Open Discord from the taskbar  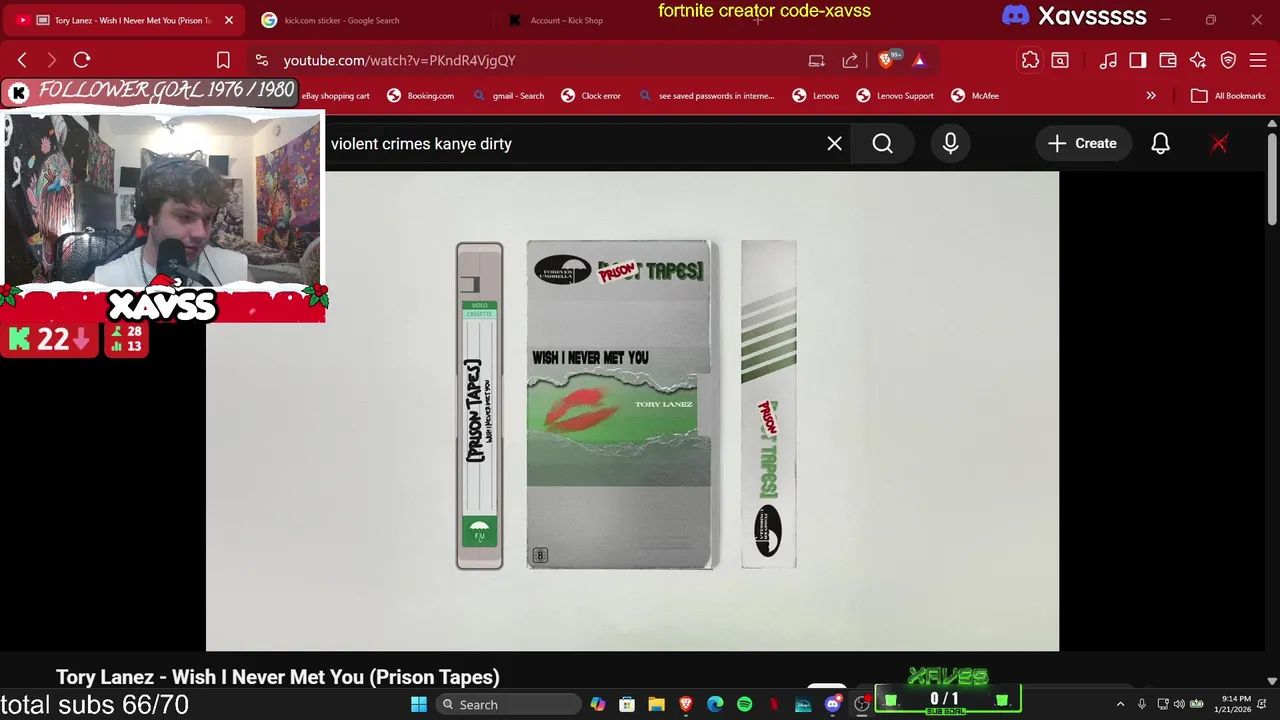(832, 704)
